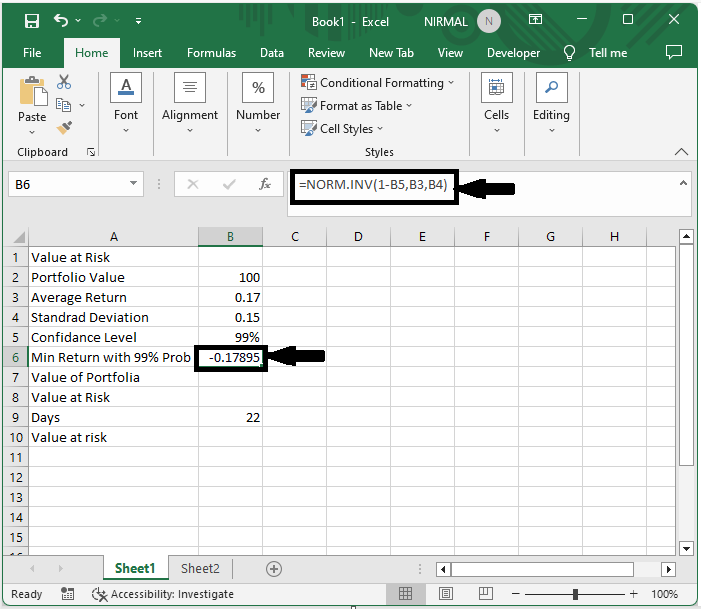The image size is (701, 609).
Task: Expand the Paste options arrow
Action: pyautogui.click(x=32, y=132)
